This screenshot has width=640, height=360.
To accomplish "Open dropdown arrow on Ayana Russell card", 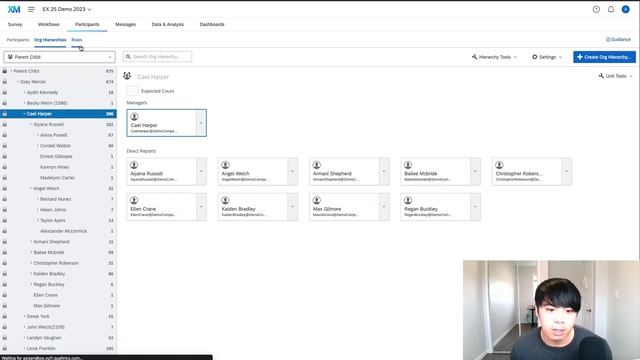I will (201, 171).
